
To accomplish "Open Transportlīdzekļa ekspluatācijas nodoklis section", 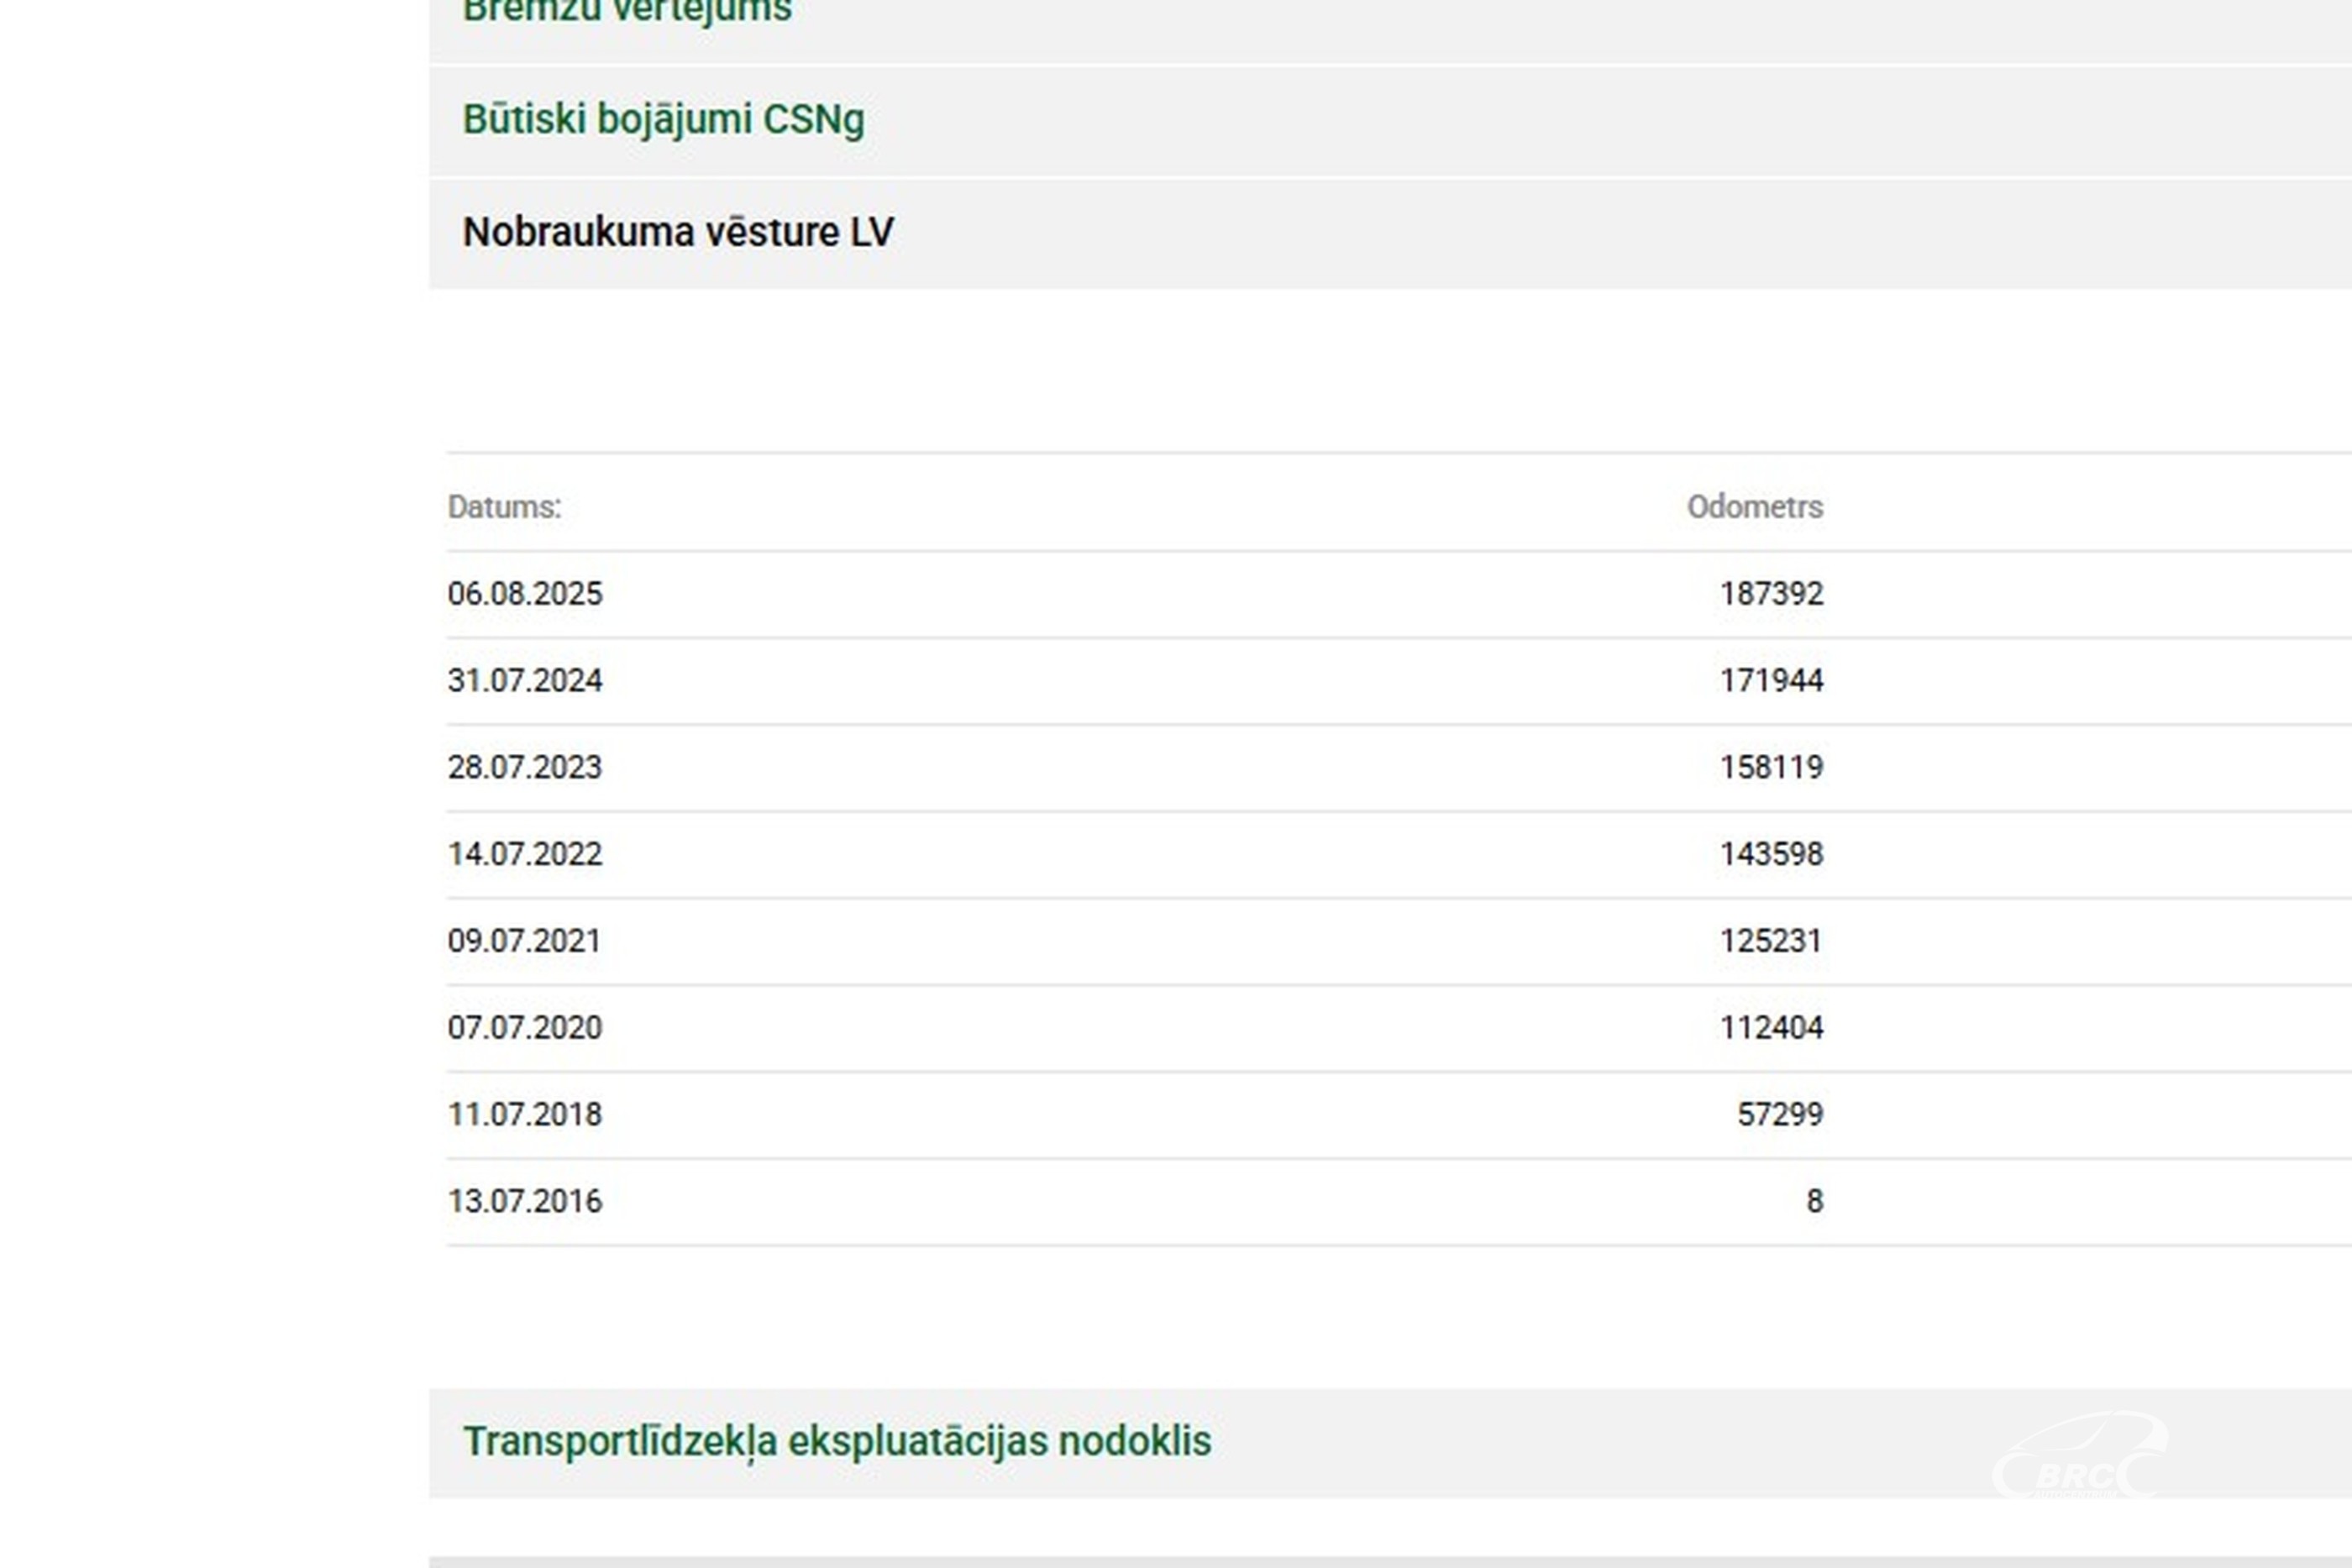I will [837, 1441].
